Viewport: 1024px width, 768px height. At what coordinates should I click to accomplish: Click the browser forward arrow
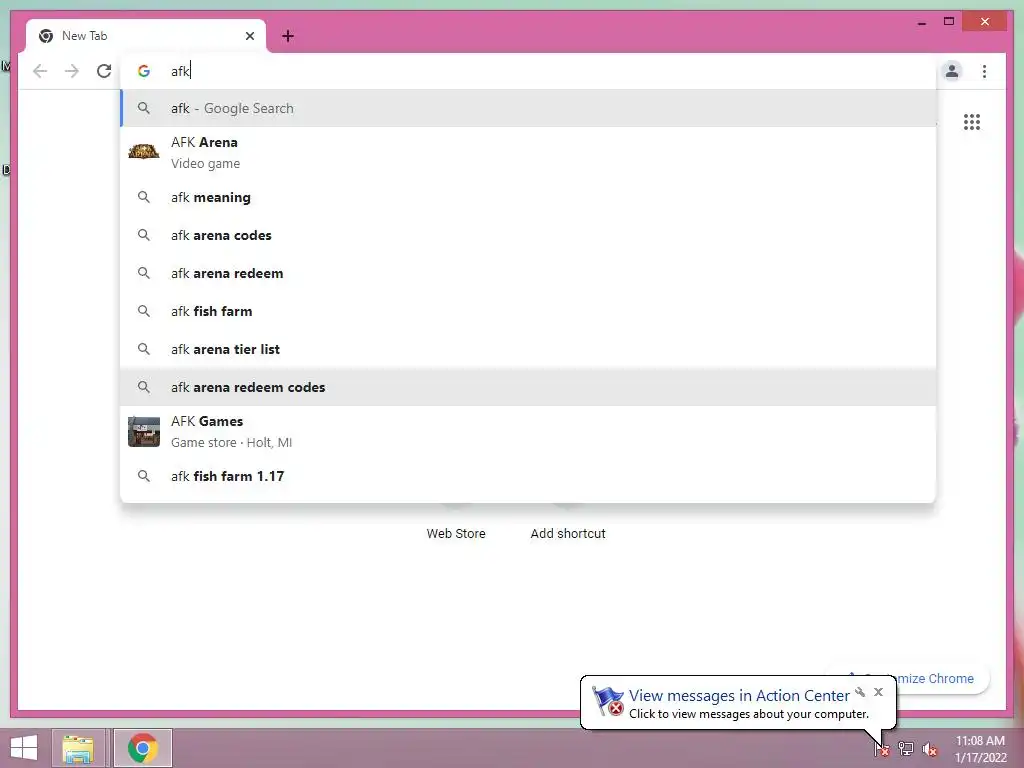(72, 71)
